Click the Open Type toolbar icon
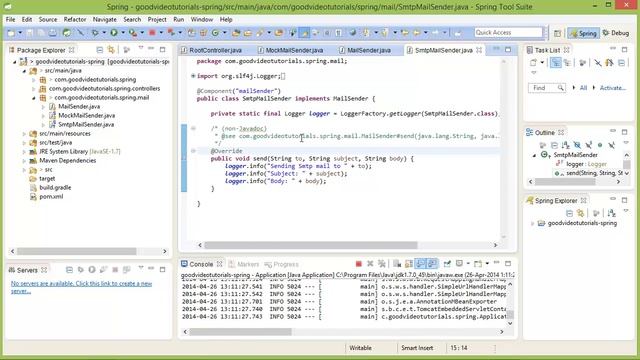This screenshot has width=640, height=360. 236,33
